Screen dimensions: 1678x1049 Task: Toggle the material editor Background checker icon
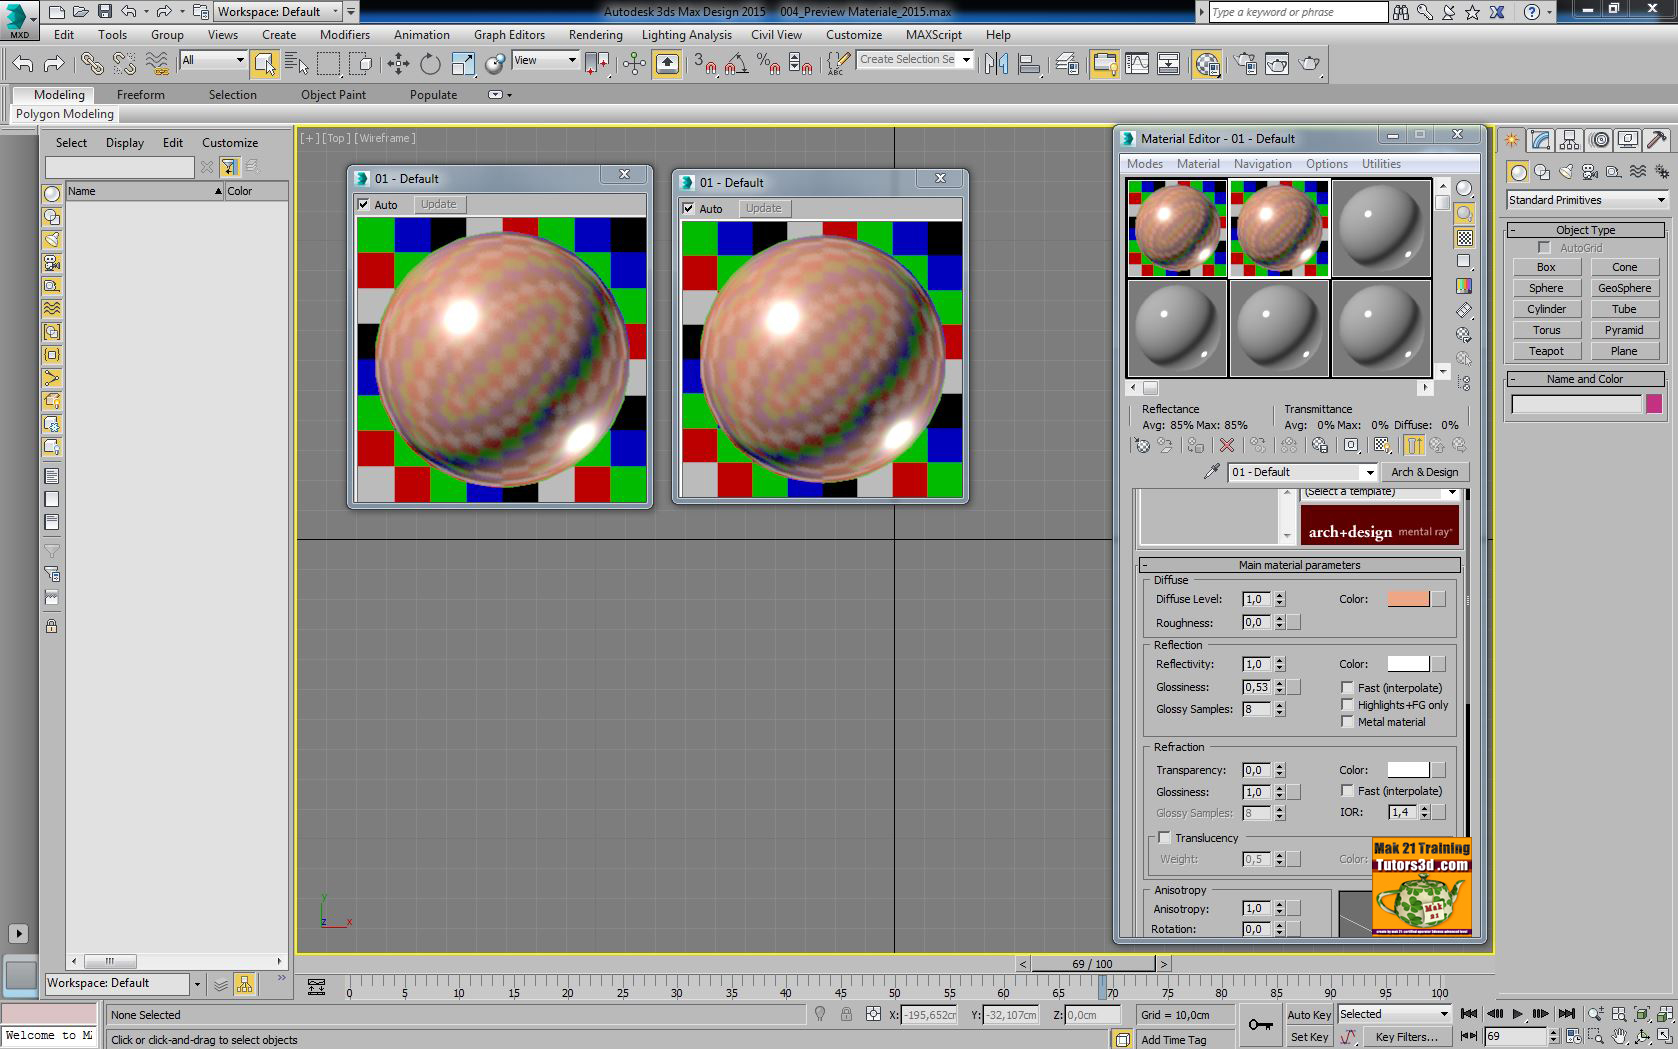pyautogui.click(x=1464, y=237)
